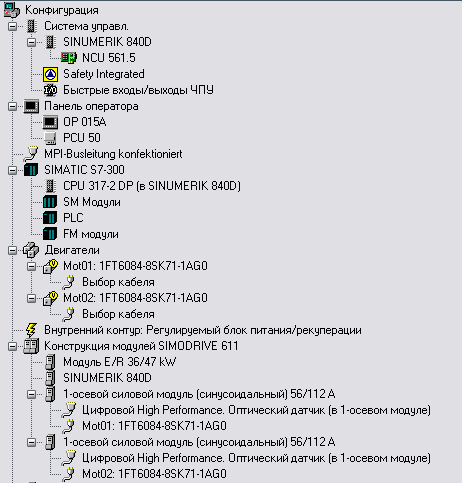Click the lightning bolt icon for Внутренний контур
Screen dimensions: 462x483
click(x=31, y=330)
